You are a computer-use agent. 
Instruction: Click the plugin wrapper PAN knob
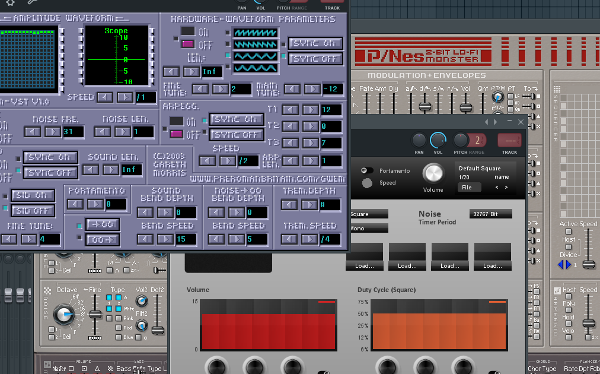tap(419, 140)
